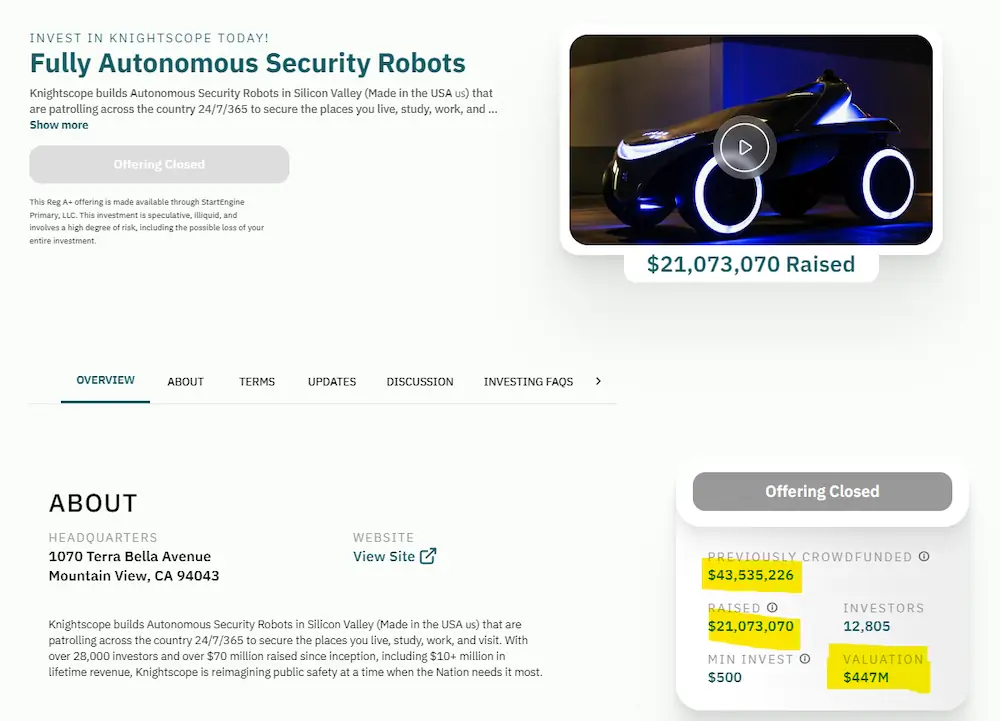Screen dimensions: 1000x721
Task: Open the Terms tab
Action: click(257, 382)
